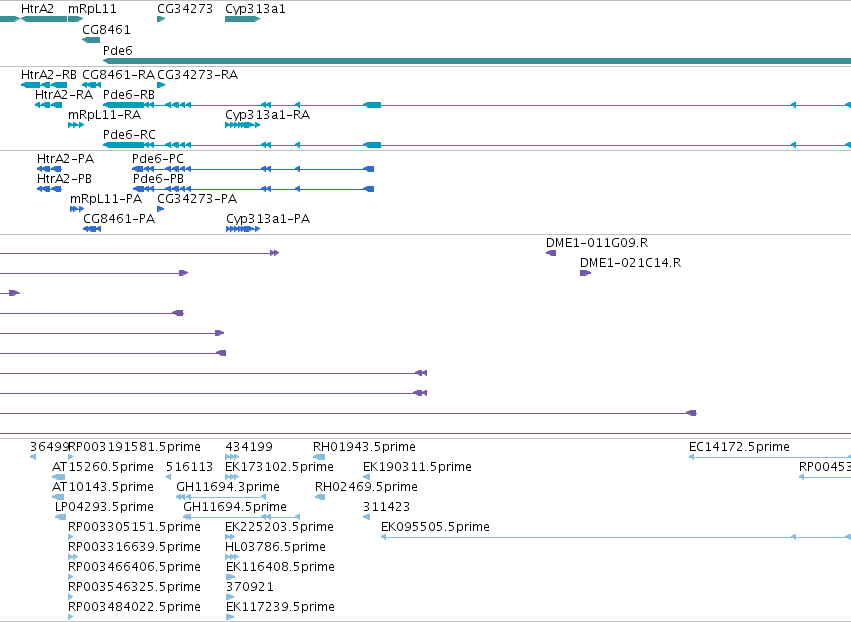Select the Cyp313a1-PA protein label
The image size is (851, 622).
[268, 219]
